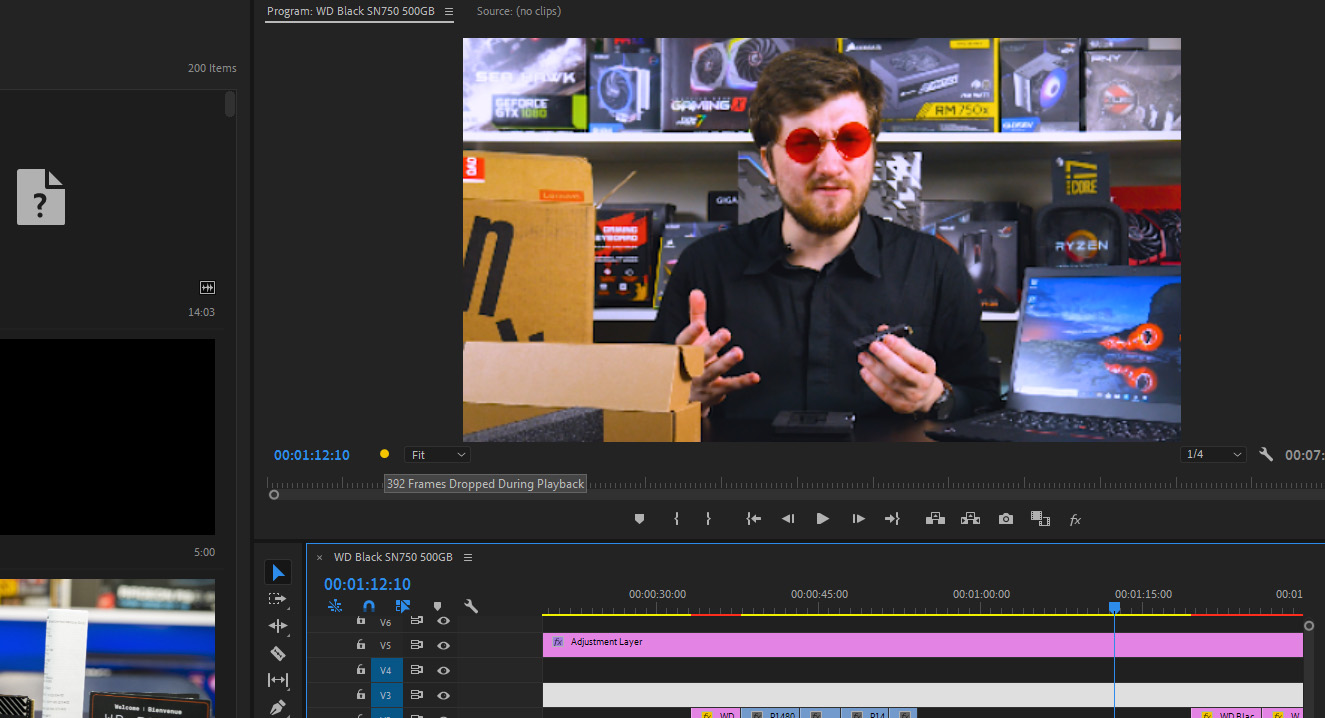Select WD Black SN750 500GB timeline tab
Viewport: 1325px width, 718px height.
coord(393,557)
